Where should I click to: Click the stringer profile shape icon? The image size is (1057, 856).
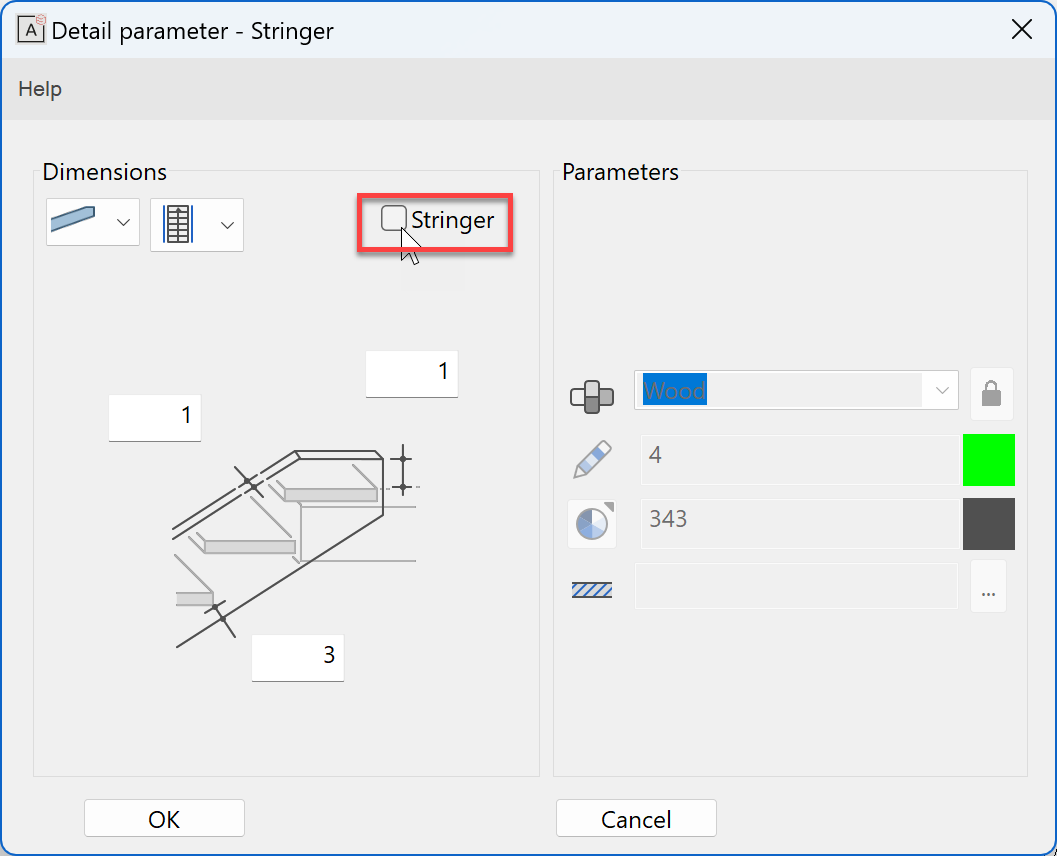[x=73, y=223]
